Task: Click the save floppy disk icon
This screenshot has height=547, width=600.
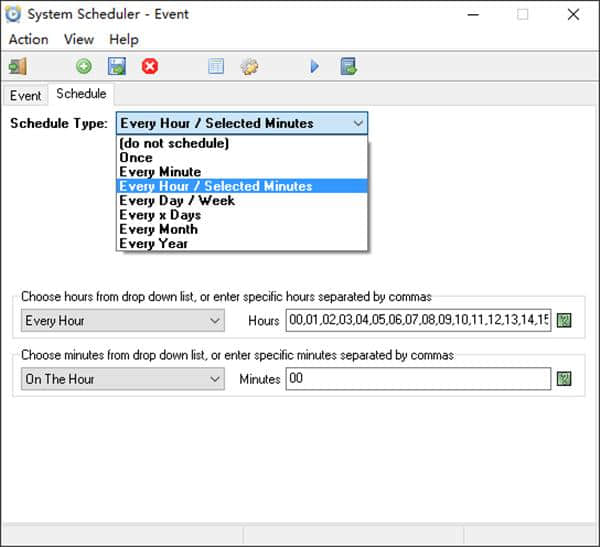Action: tap(116, 67)
